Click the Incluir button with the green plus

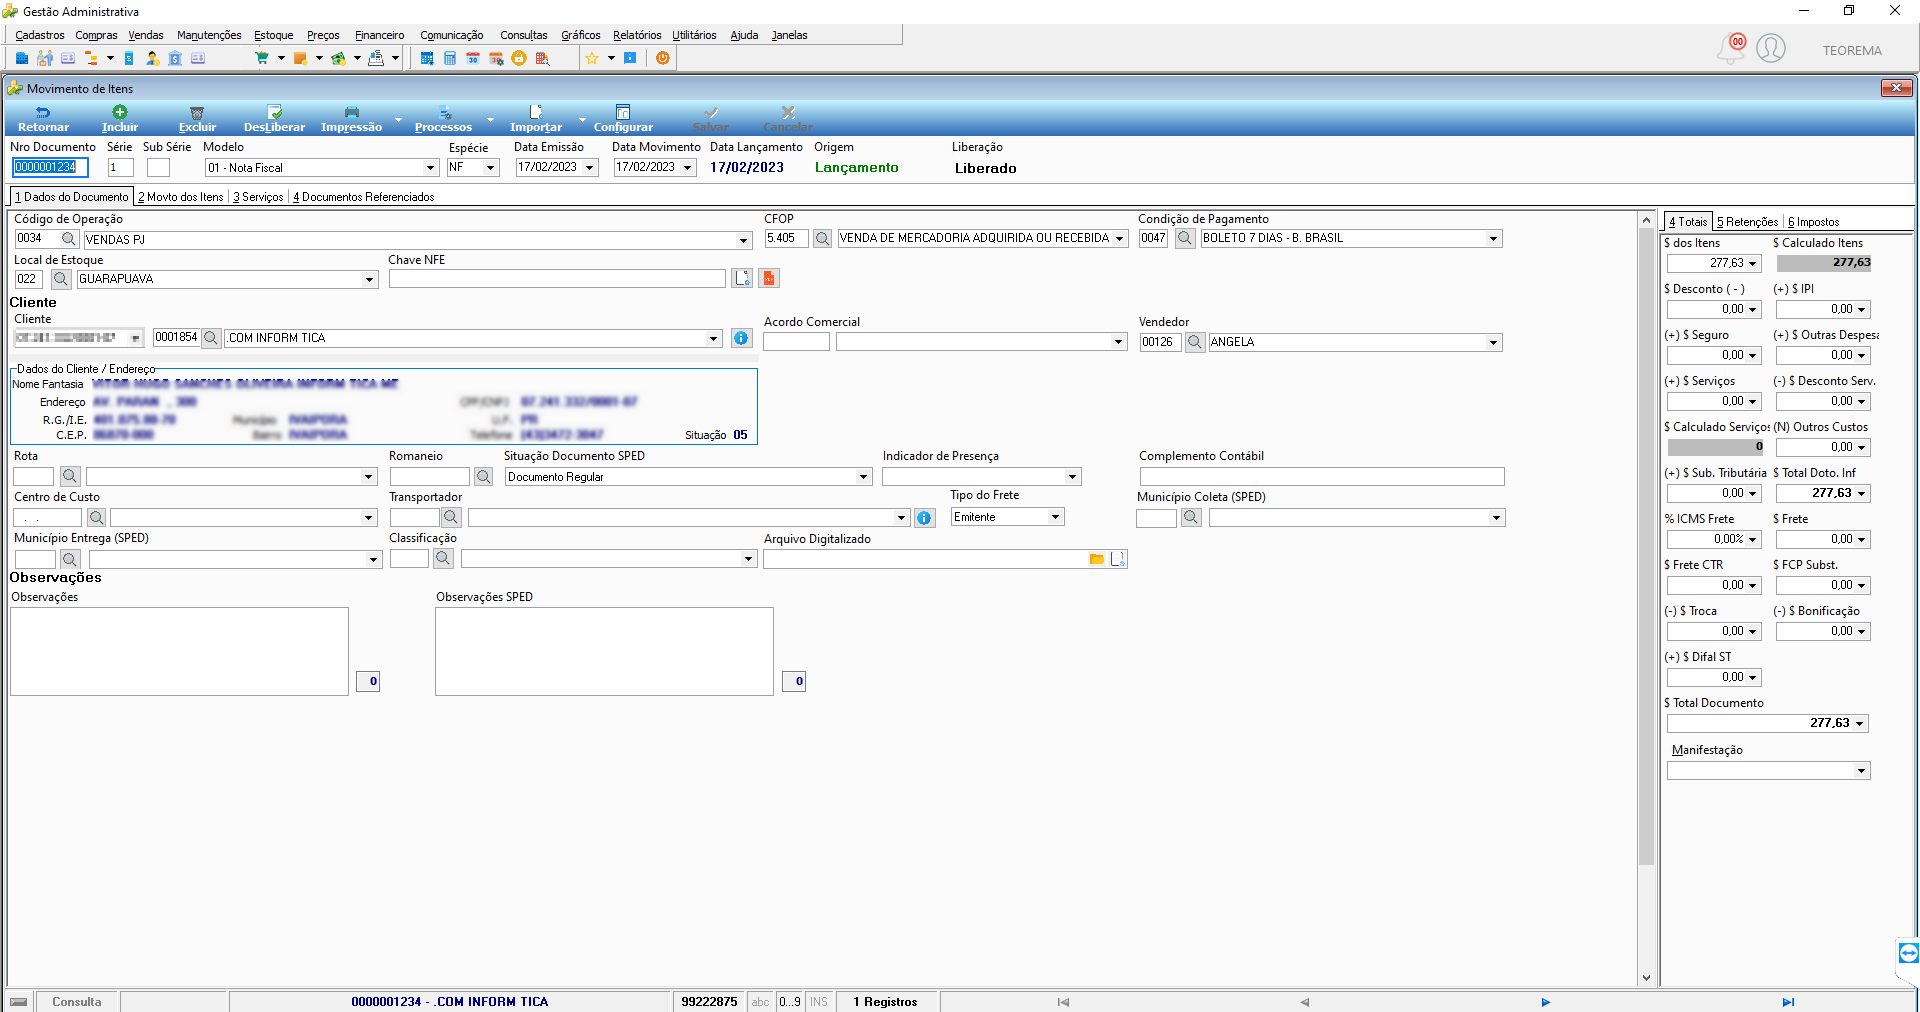click(x=120, y=119)
